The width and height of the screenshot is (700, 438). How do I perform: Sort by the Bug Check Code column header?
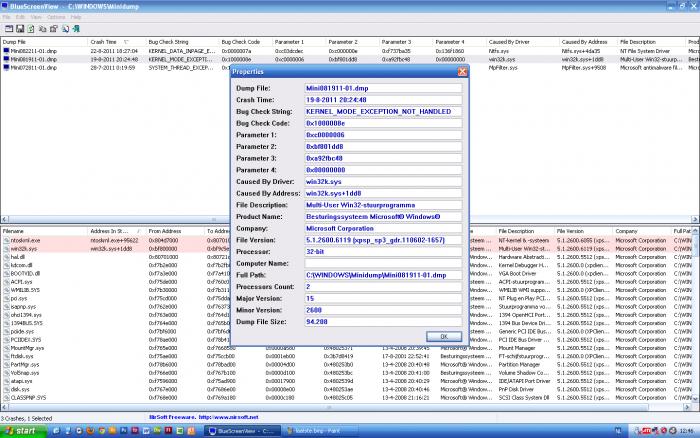point(246,42)
